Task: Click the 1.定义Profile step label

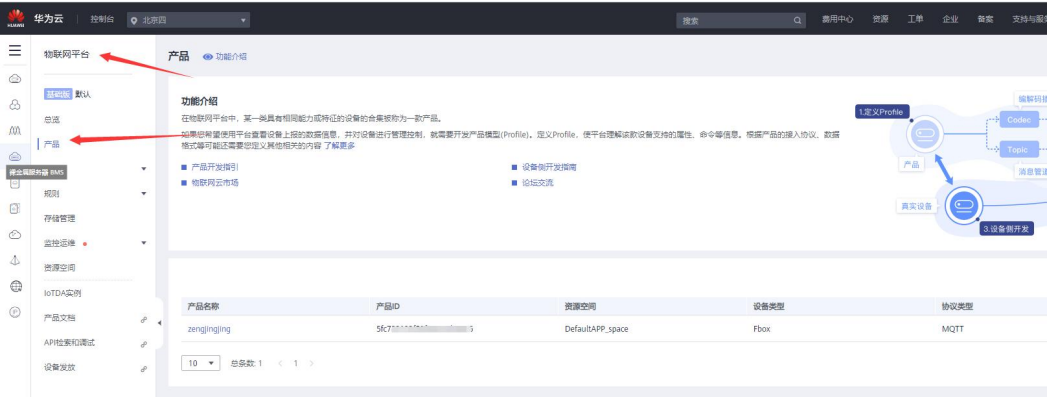Action: point(881,112)
